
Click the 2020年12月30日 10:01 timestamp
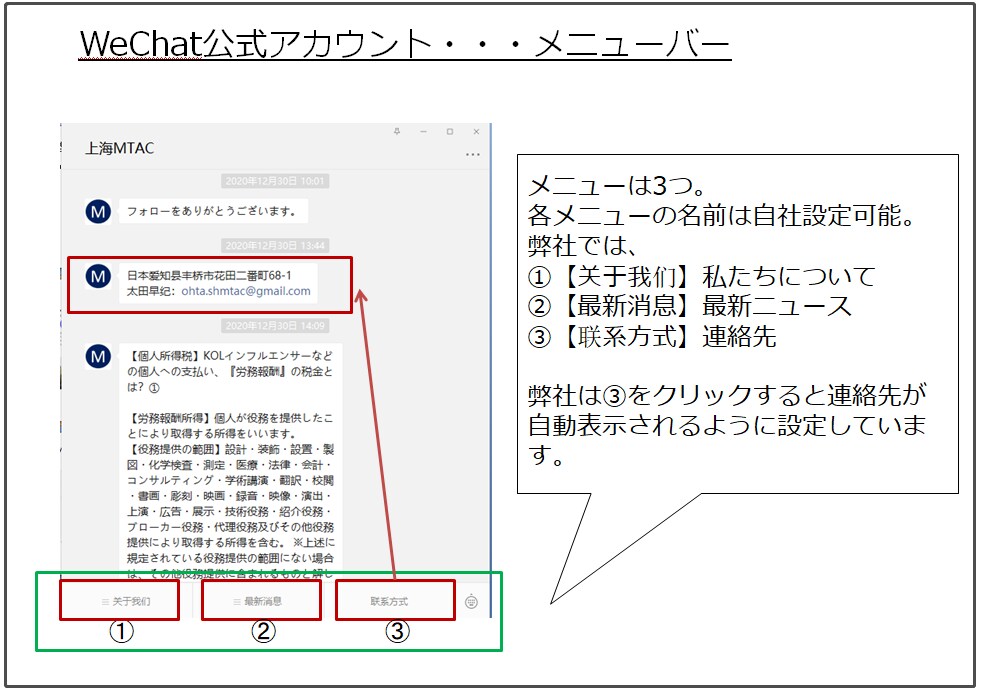point(275,181)
